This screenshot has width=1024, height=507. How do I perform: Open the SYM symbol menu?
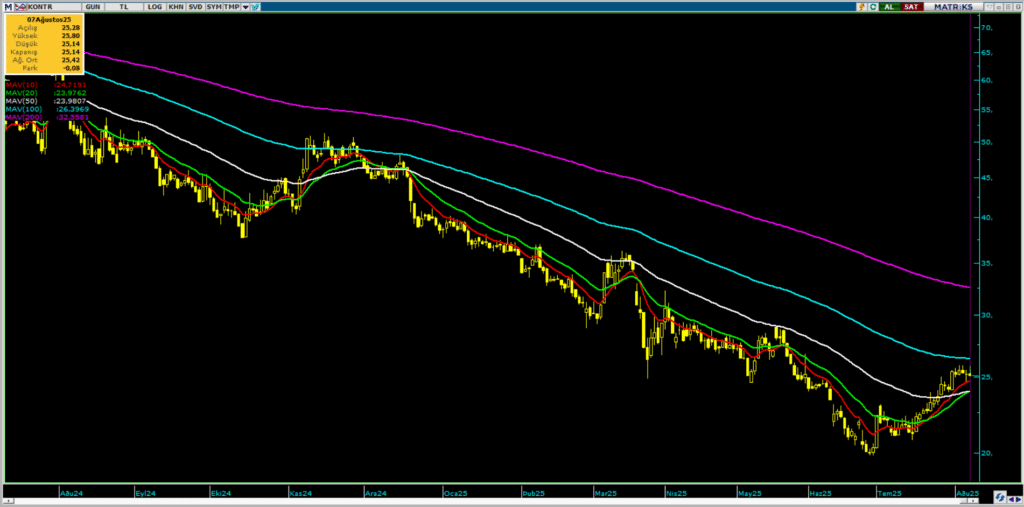(x=214, y=6)
